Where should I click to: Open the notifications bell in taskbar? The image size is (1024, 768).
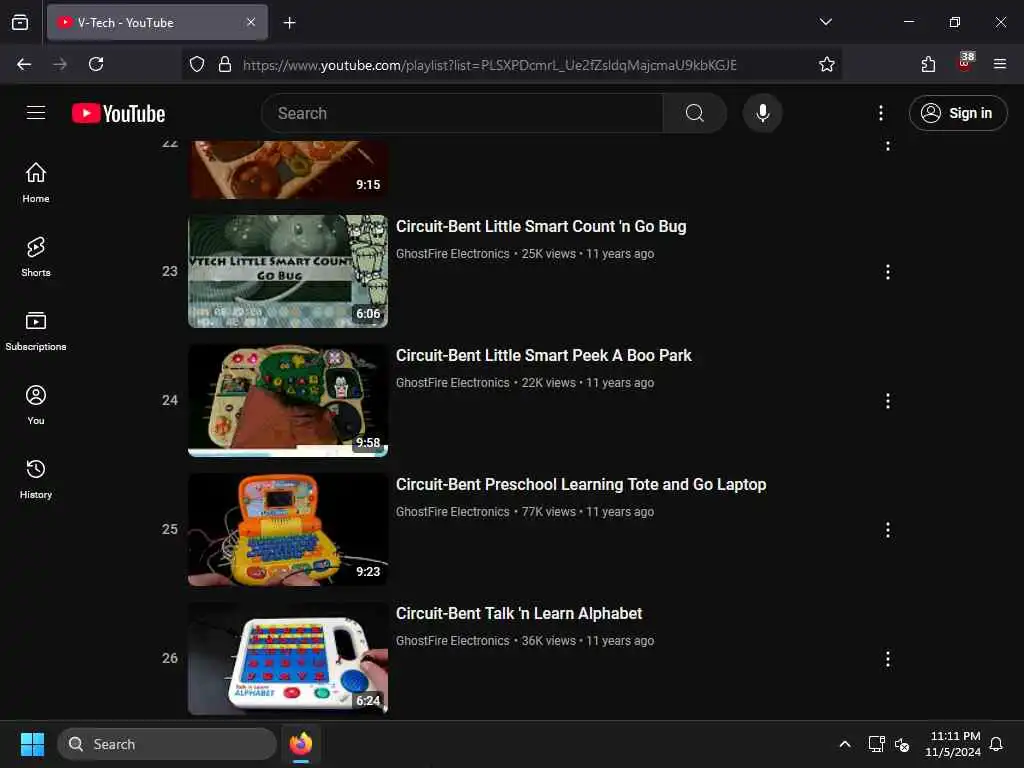(x=996, y=744)
